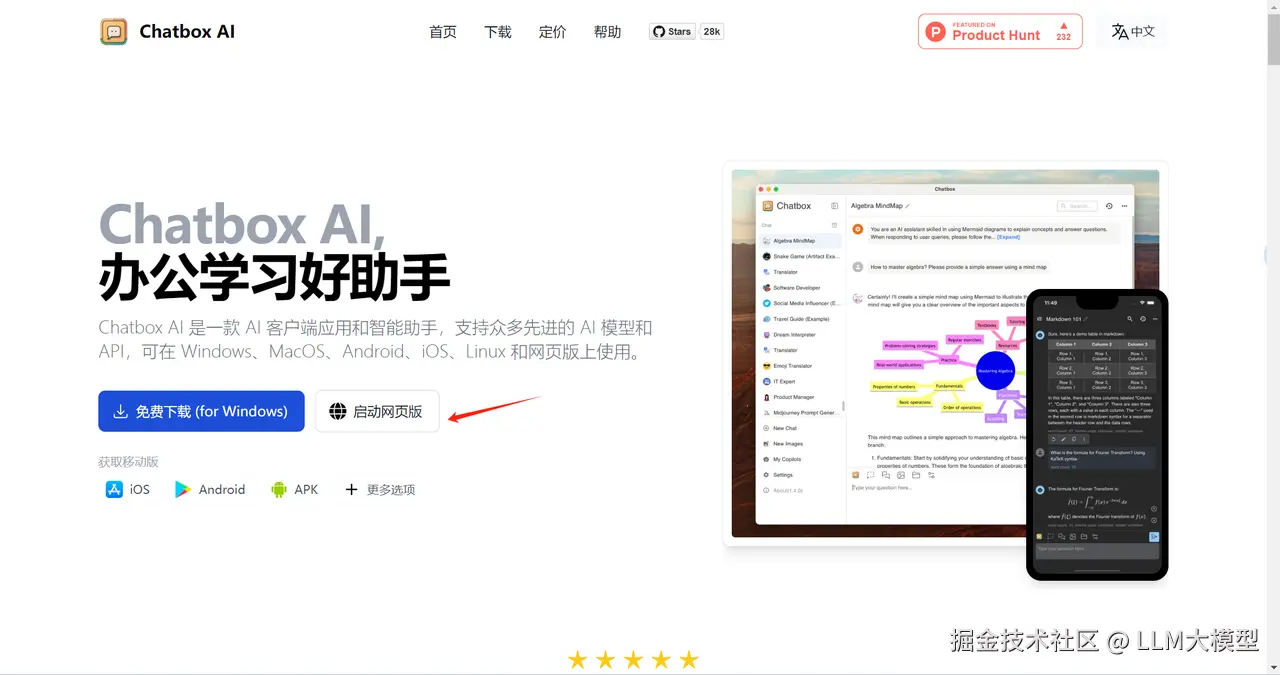
Task: Open the three-dot menu in desktop preview header
Action: pyautogui.click(x=1125, y=206)
